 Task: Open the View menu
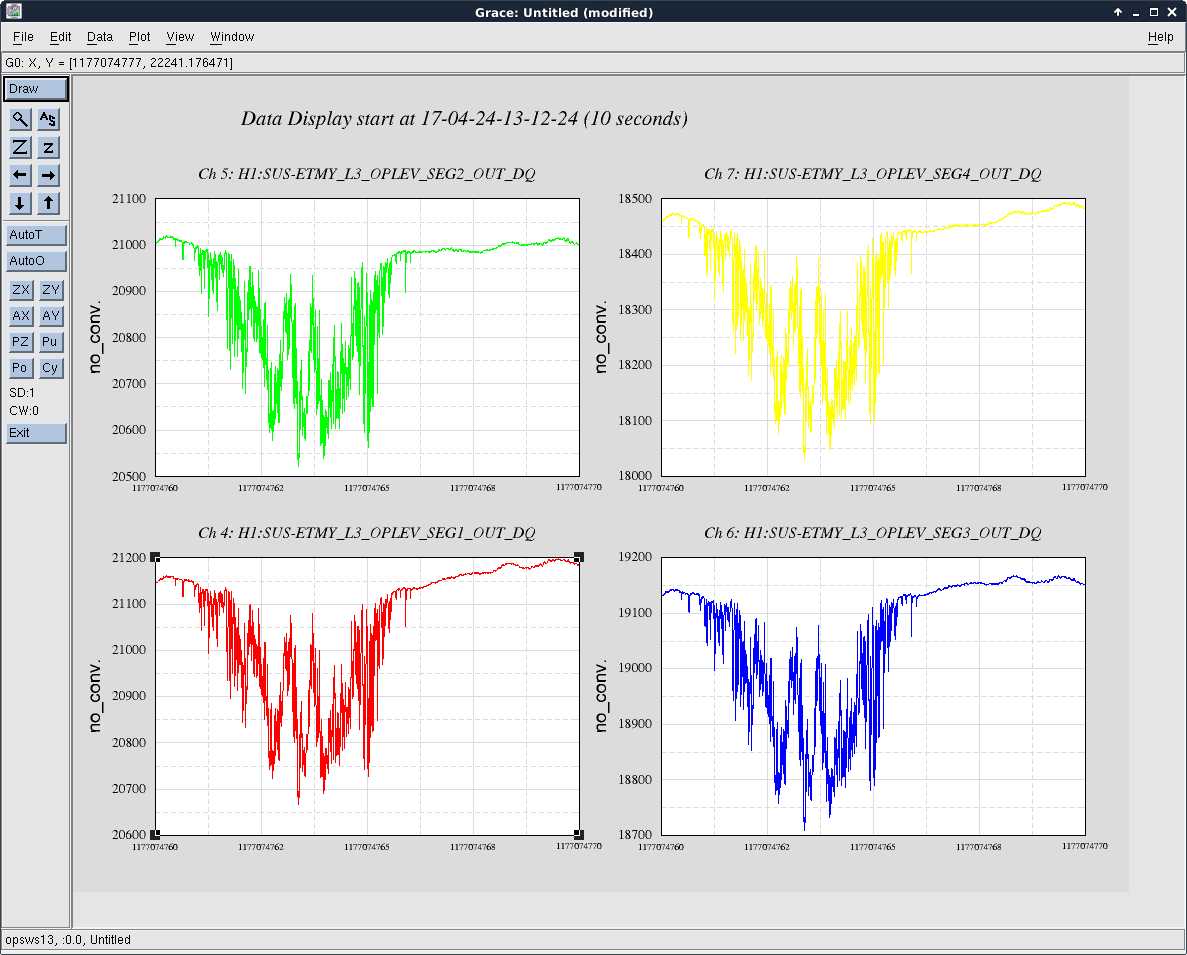click(x=180, y=36)
